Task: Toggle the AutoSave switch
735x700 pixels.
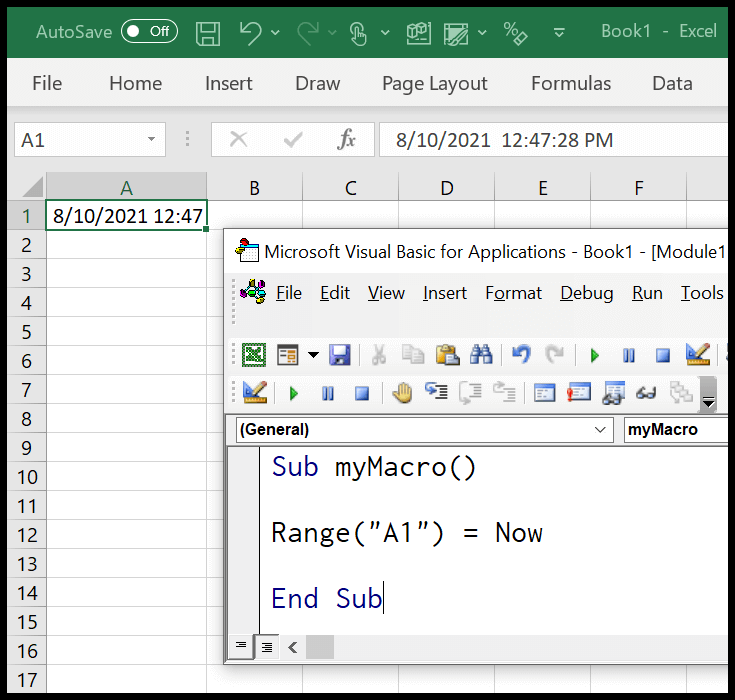Action: [149, 31]
